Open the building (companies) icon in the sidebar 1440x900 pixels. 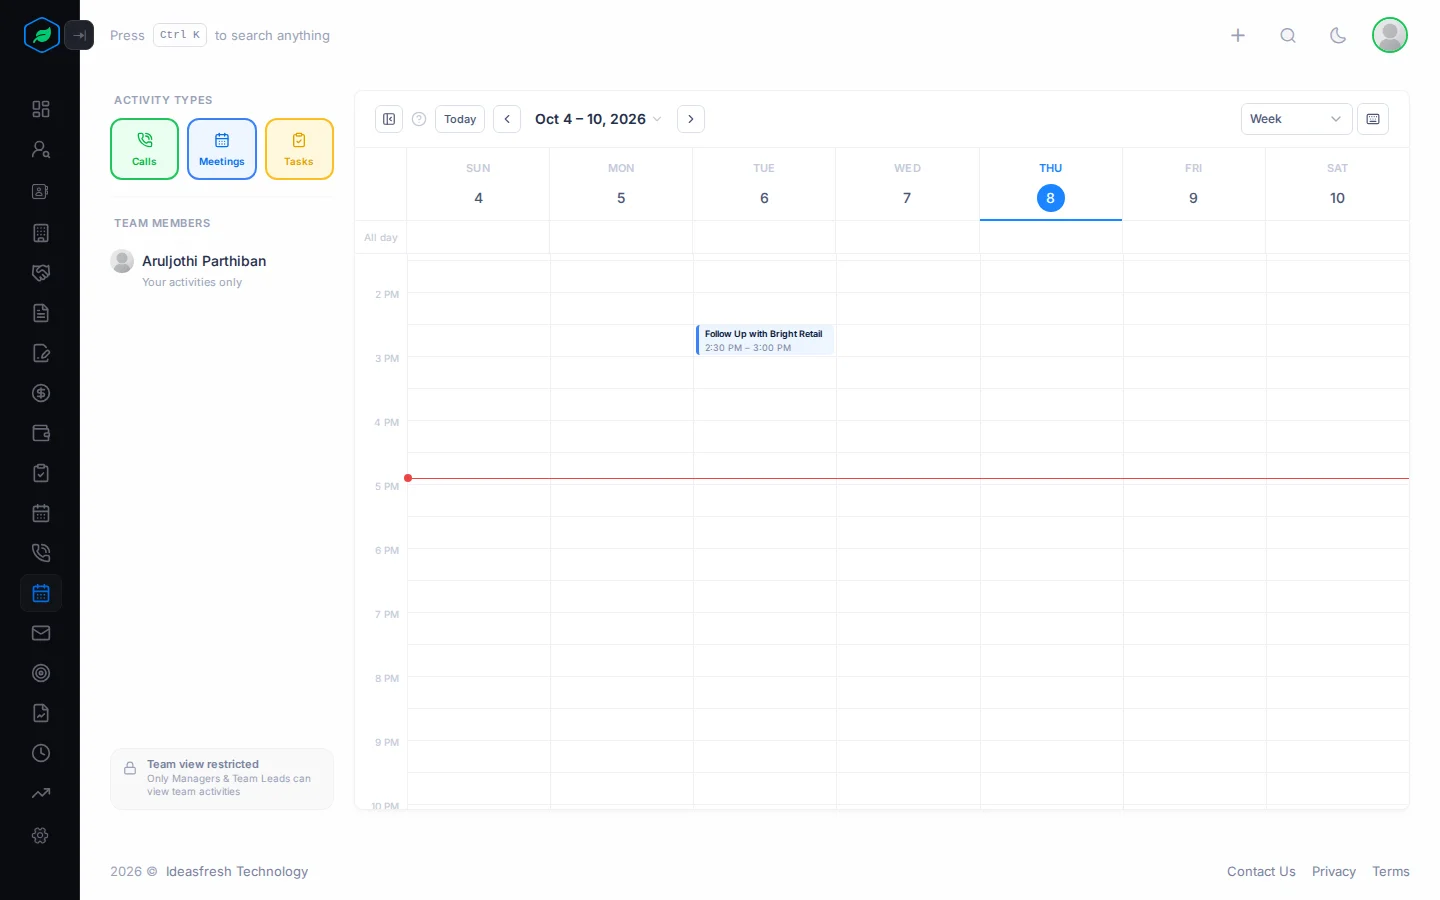[41, 233]
